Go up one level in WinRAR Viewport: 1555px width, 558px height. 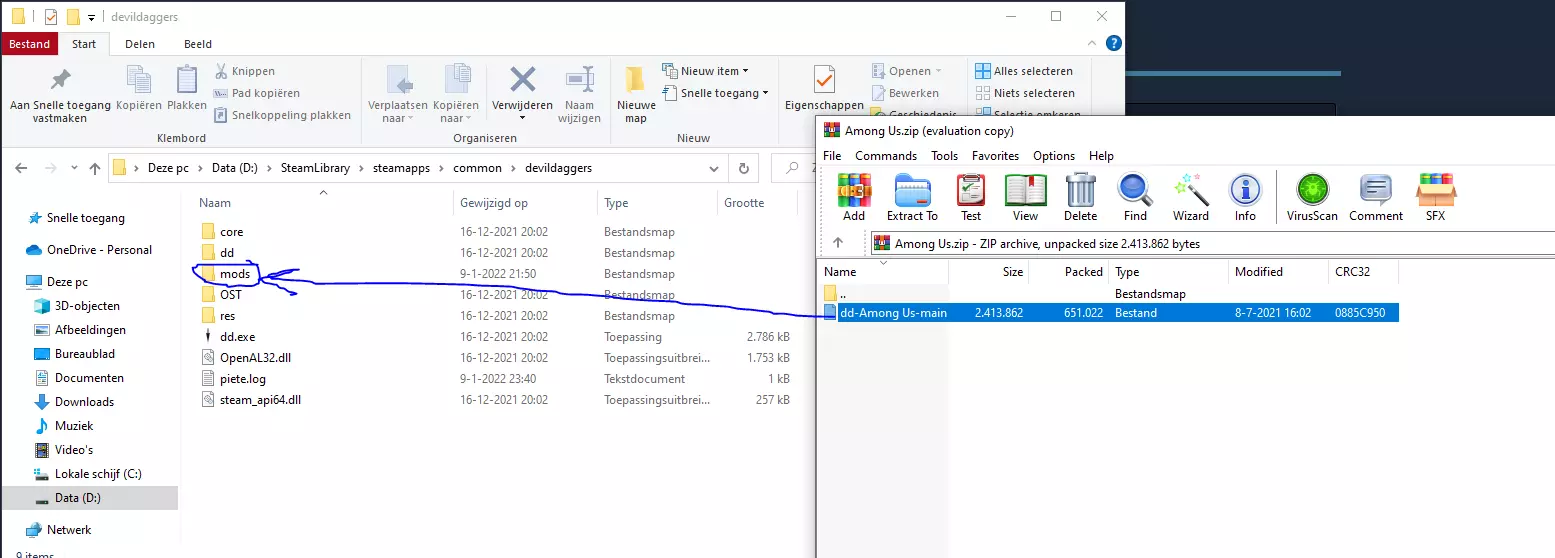[x=838, y=243]
